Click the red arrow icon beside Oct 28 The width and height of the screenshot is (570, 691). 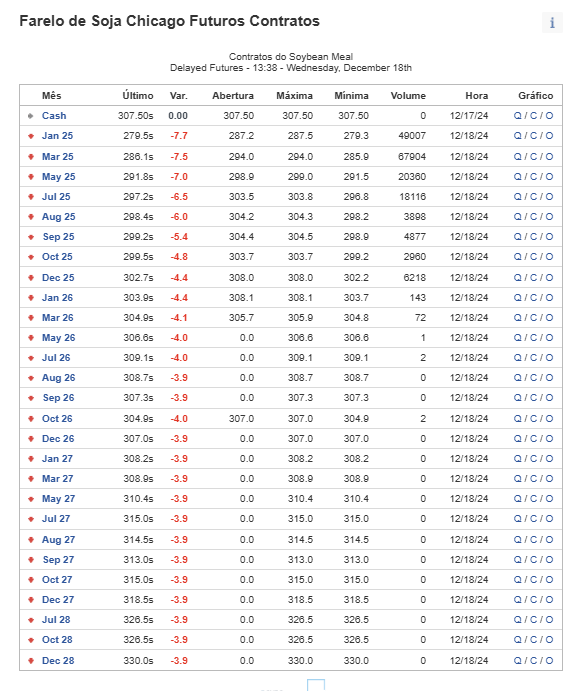[x=31, y=640]
